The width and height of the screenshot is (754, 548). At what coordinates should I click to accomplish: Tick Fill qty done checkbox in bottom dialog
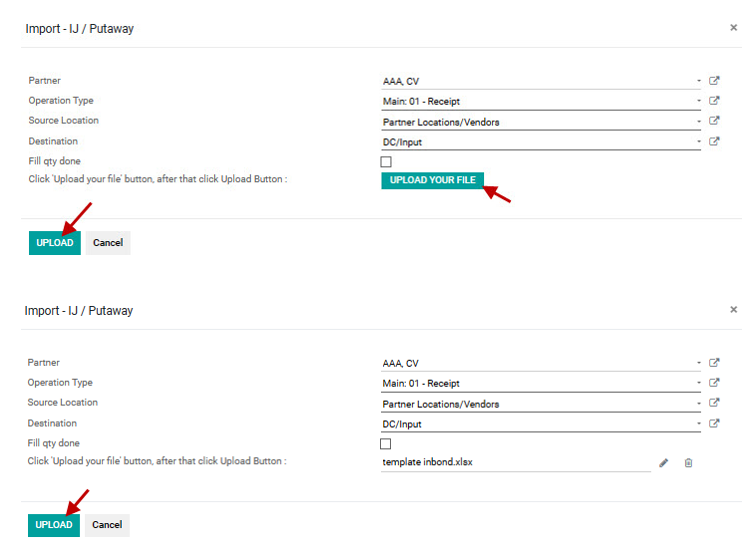click(x=385, y=444)
